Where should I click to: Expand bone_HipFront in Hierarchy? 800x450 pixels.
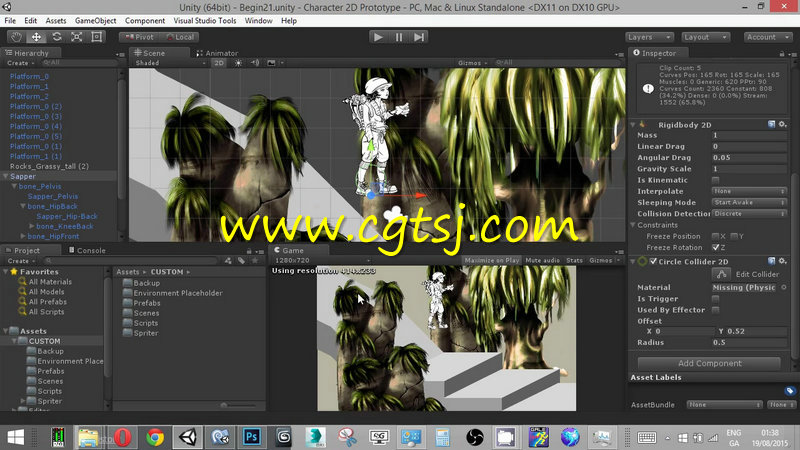click(23, 236)
